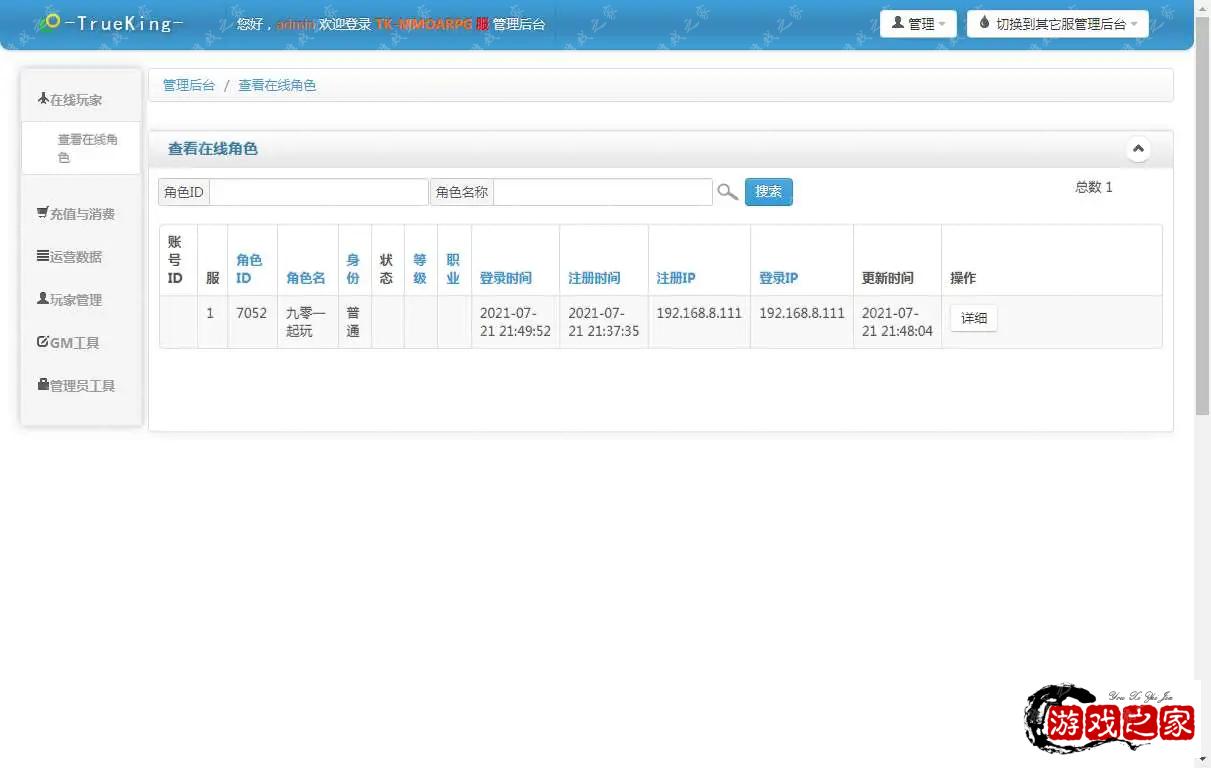This screenshot has width=1211, height=768.
Task: Focus the 角色名称 input field
Action: click(602, 192)
